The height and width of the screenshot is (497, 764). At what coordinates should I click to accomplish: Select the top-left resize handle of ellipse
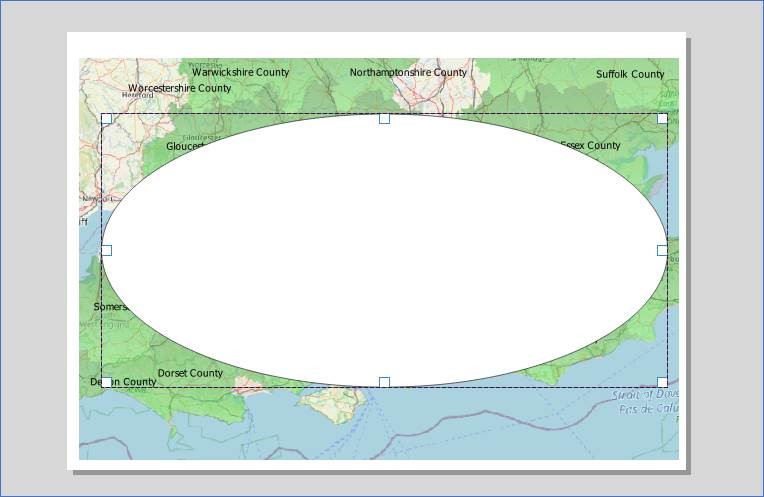pos(107,119)
